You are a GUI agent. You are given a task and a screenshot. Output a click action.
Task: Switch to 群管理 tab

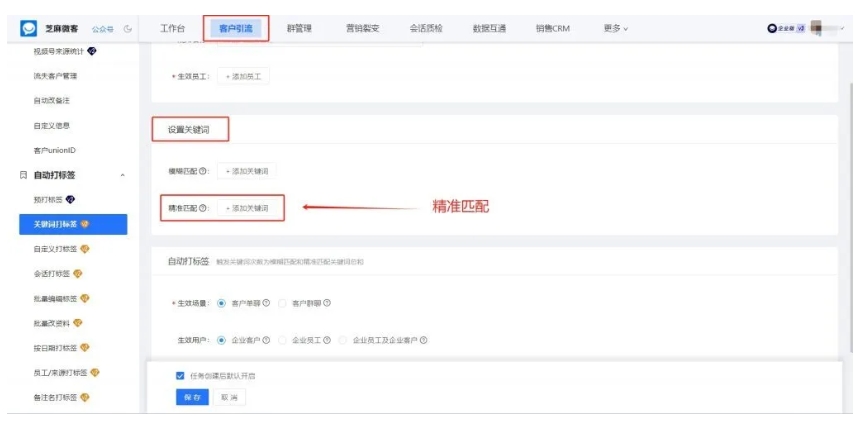pyautogui.click(x=299, y=28)
